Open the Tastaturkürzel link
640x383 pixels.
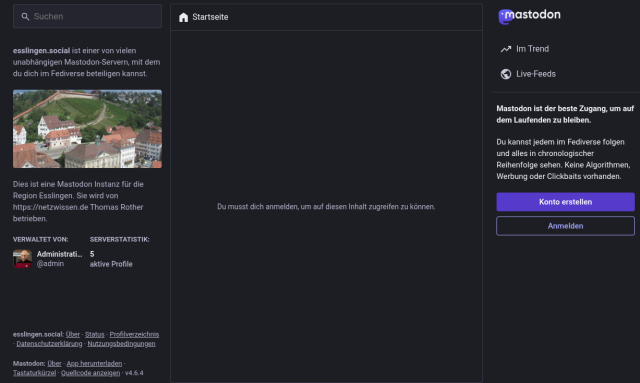coord(34,373)
